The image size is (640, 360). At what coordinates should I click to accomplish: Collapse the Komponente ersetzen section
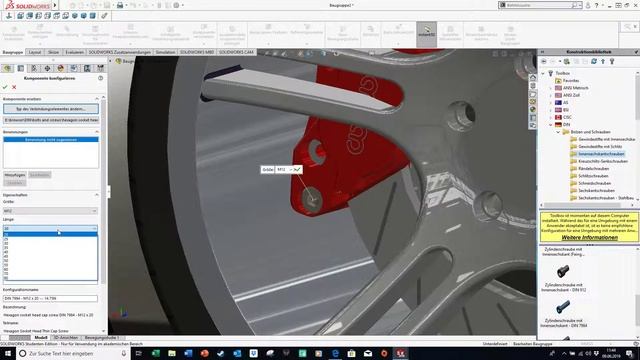click(x=97, y=99)
